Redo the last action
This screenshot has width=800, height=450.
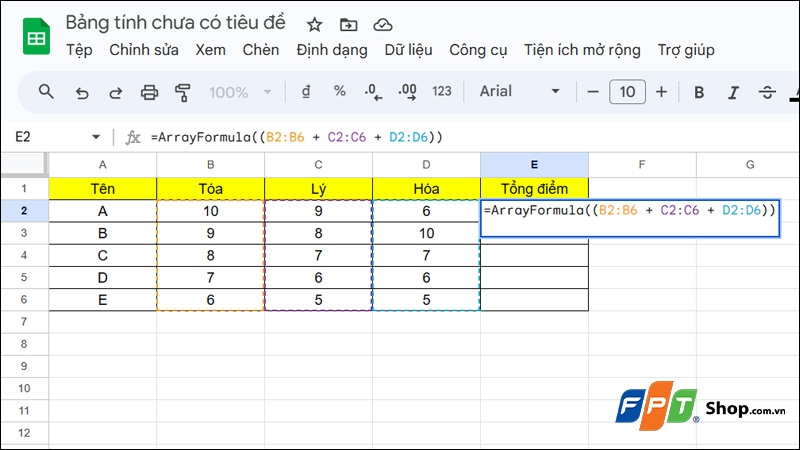pyautogui.click(x=116, y=92)
